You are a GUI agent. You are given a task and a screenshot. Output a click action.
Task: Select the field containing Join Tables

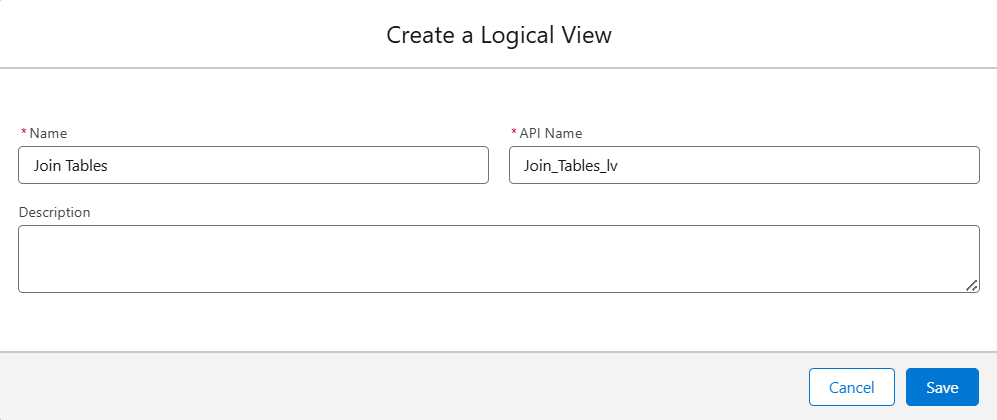[253, 165]
